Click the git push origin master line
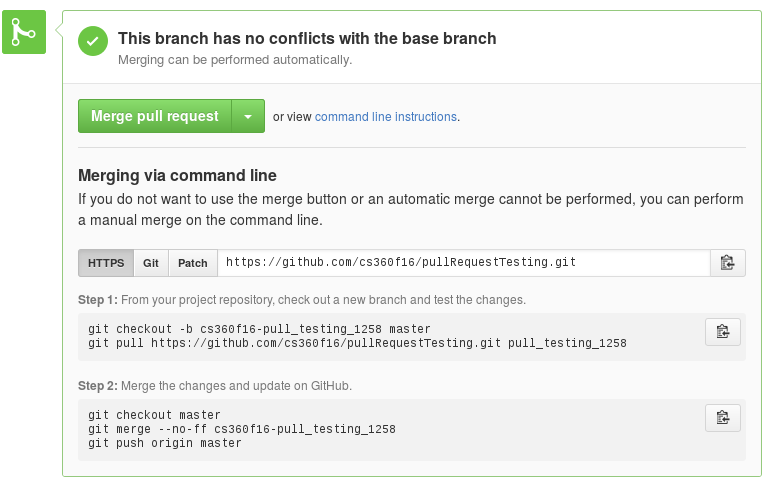765x484 pixels. (x=165, y=443)
